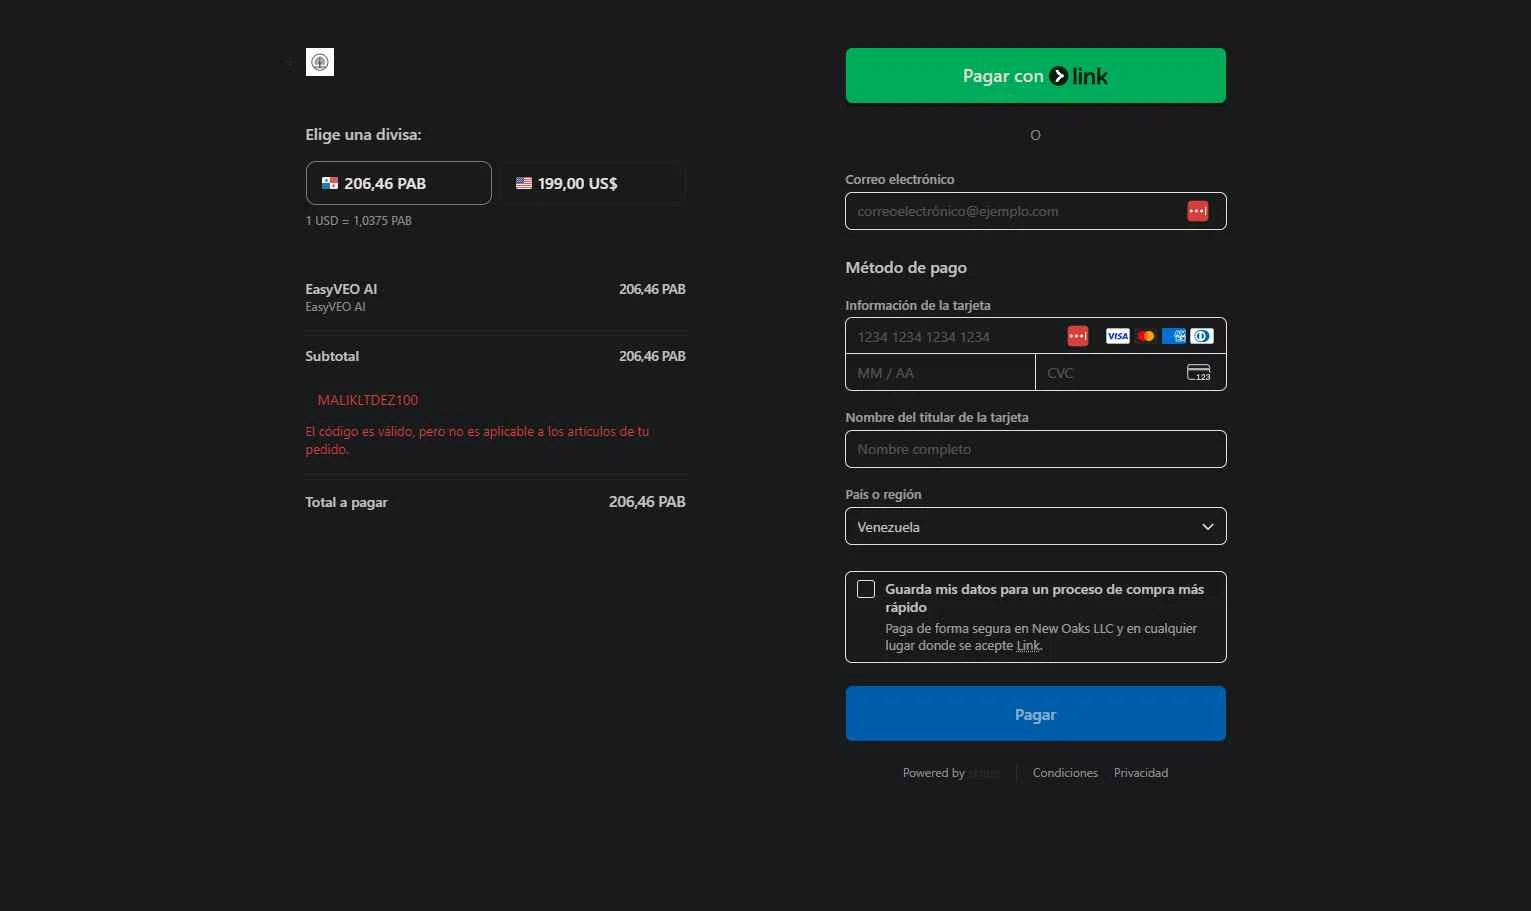This screenshot has width=1531, height=911.
Task: Click the chevron on the Venezuela selector
Action: [x=1207, y=527]
